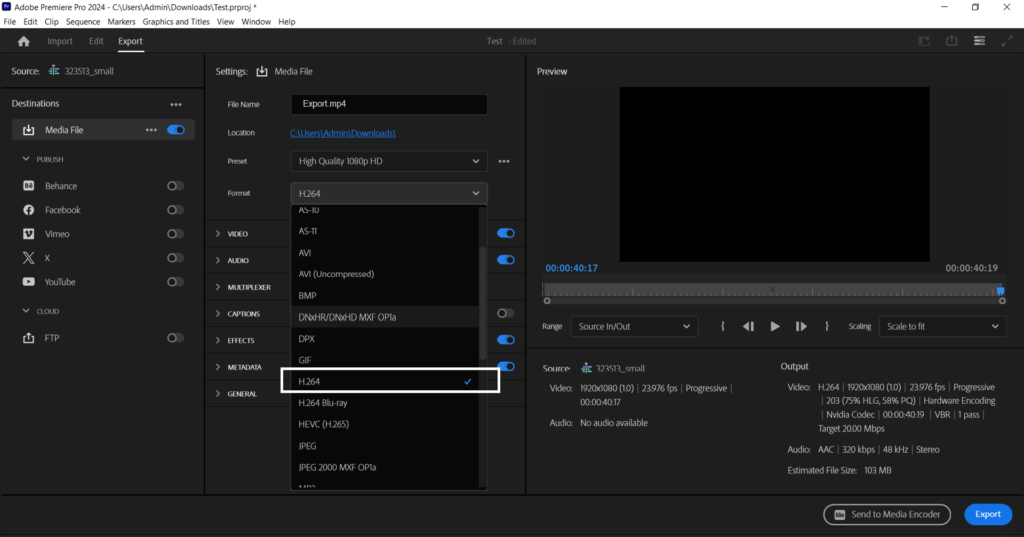The width and height of the screenshot is (1024, 537).
Task: Click the Destinations panel three-dot menu
Action: (x=176, y=104)
